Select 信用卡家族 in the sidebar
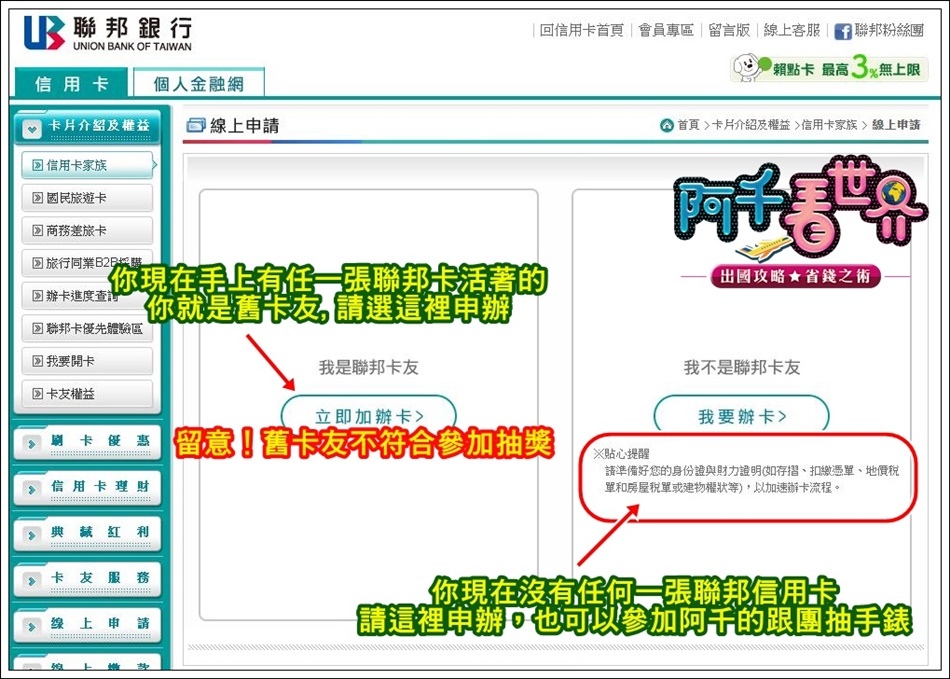950x679 pixels. pyautogui.click(x=87, y=165)
